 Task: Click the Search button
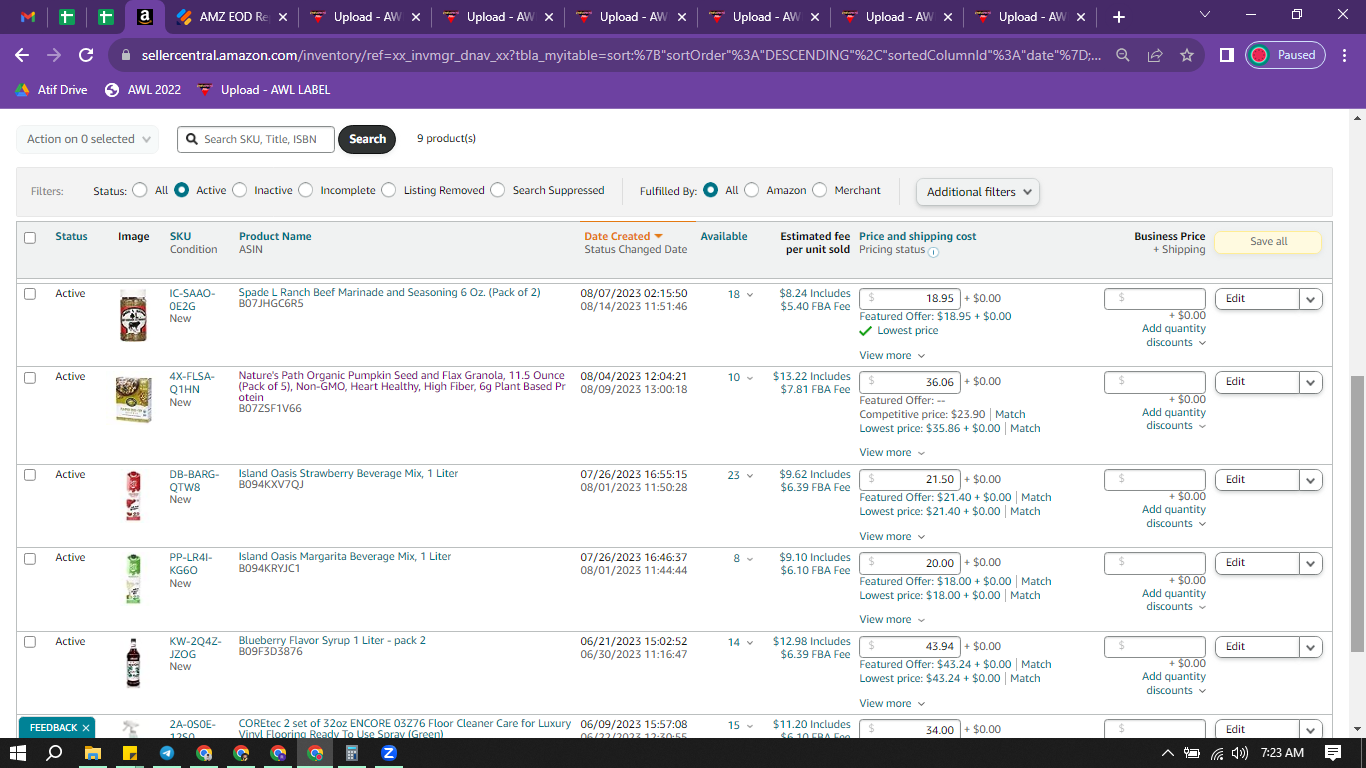pos(367,139)
